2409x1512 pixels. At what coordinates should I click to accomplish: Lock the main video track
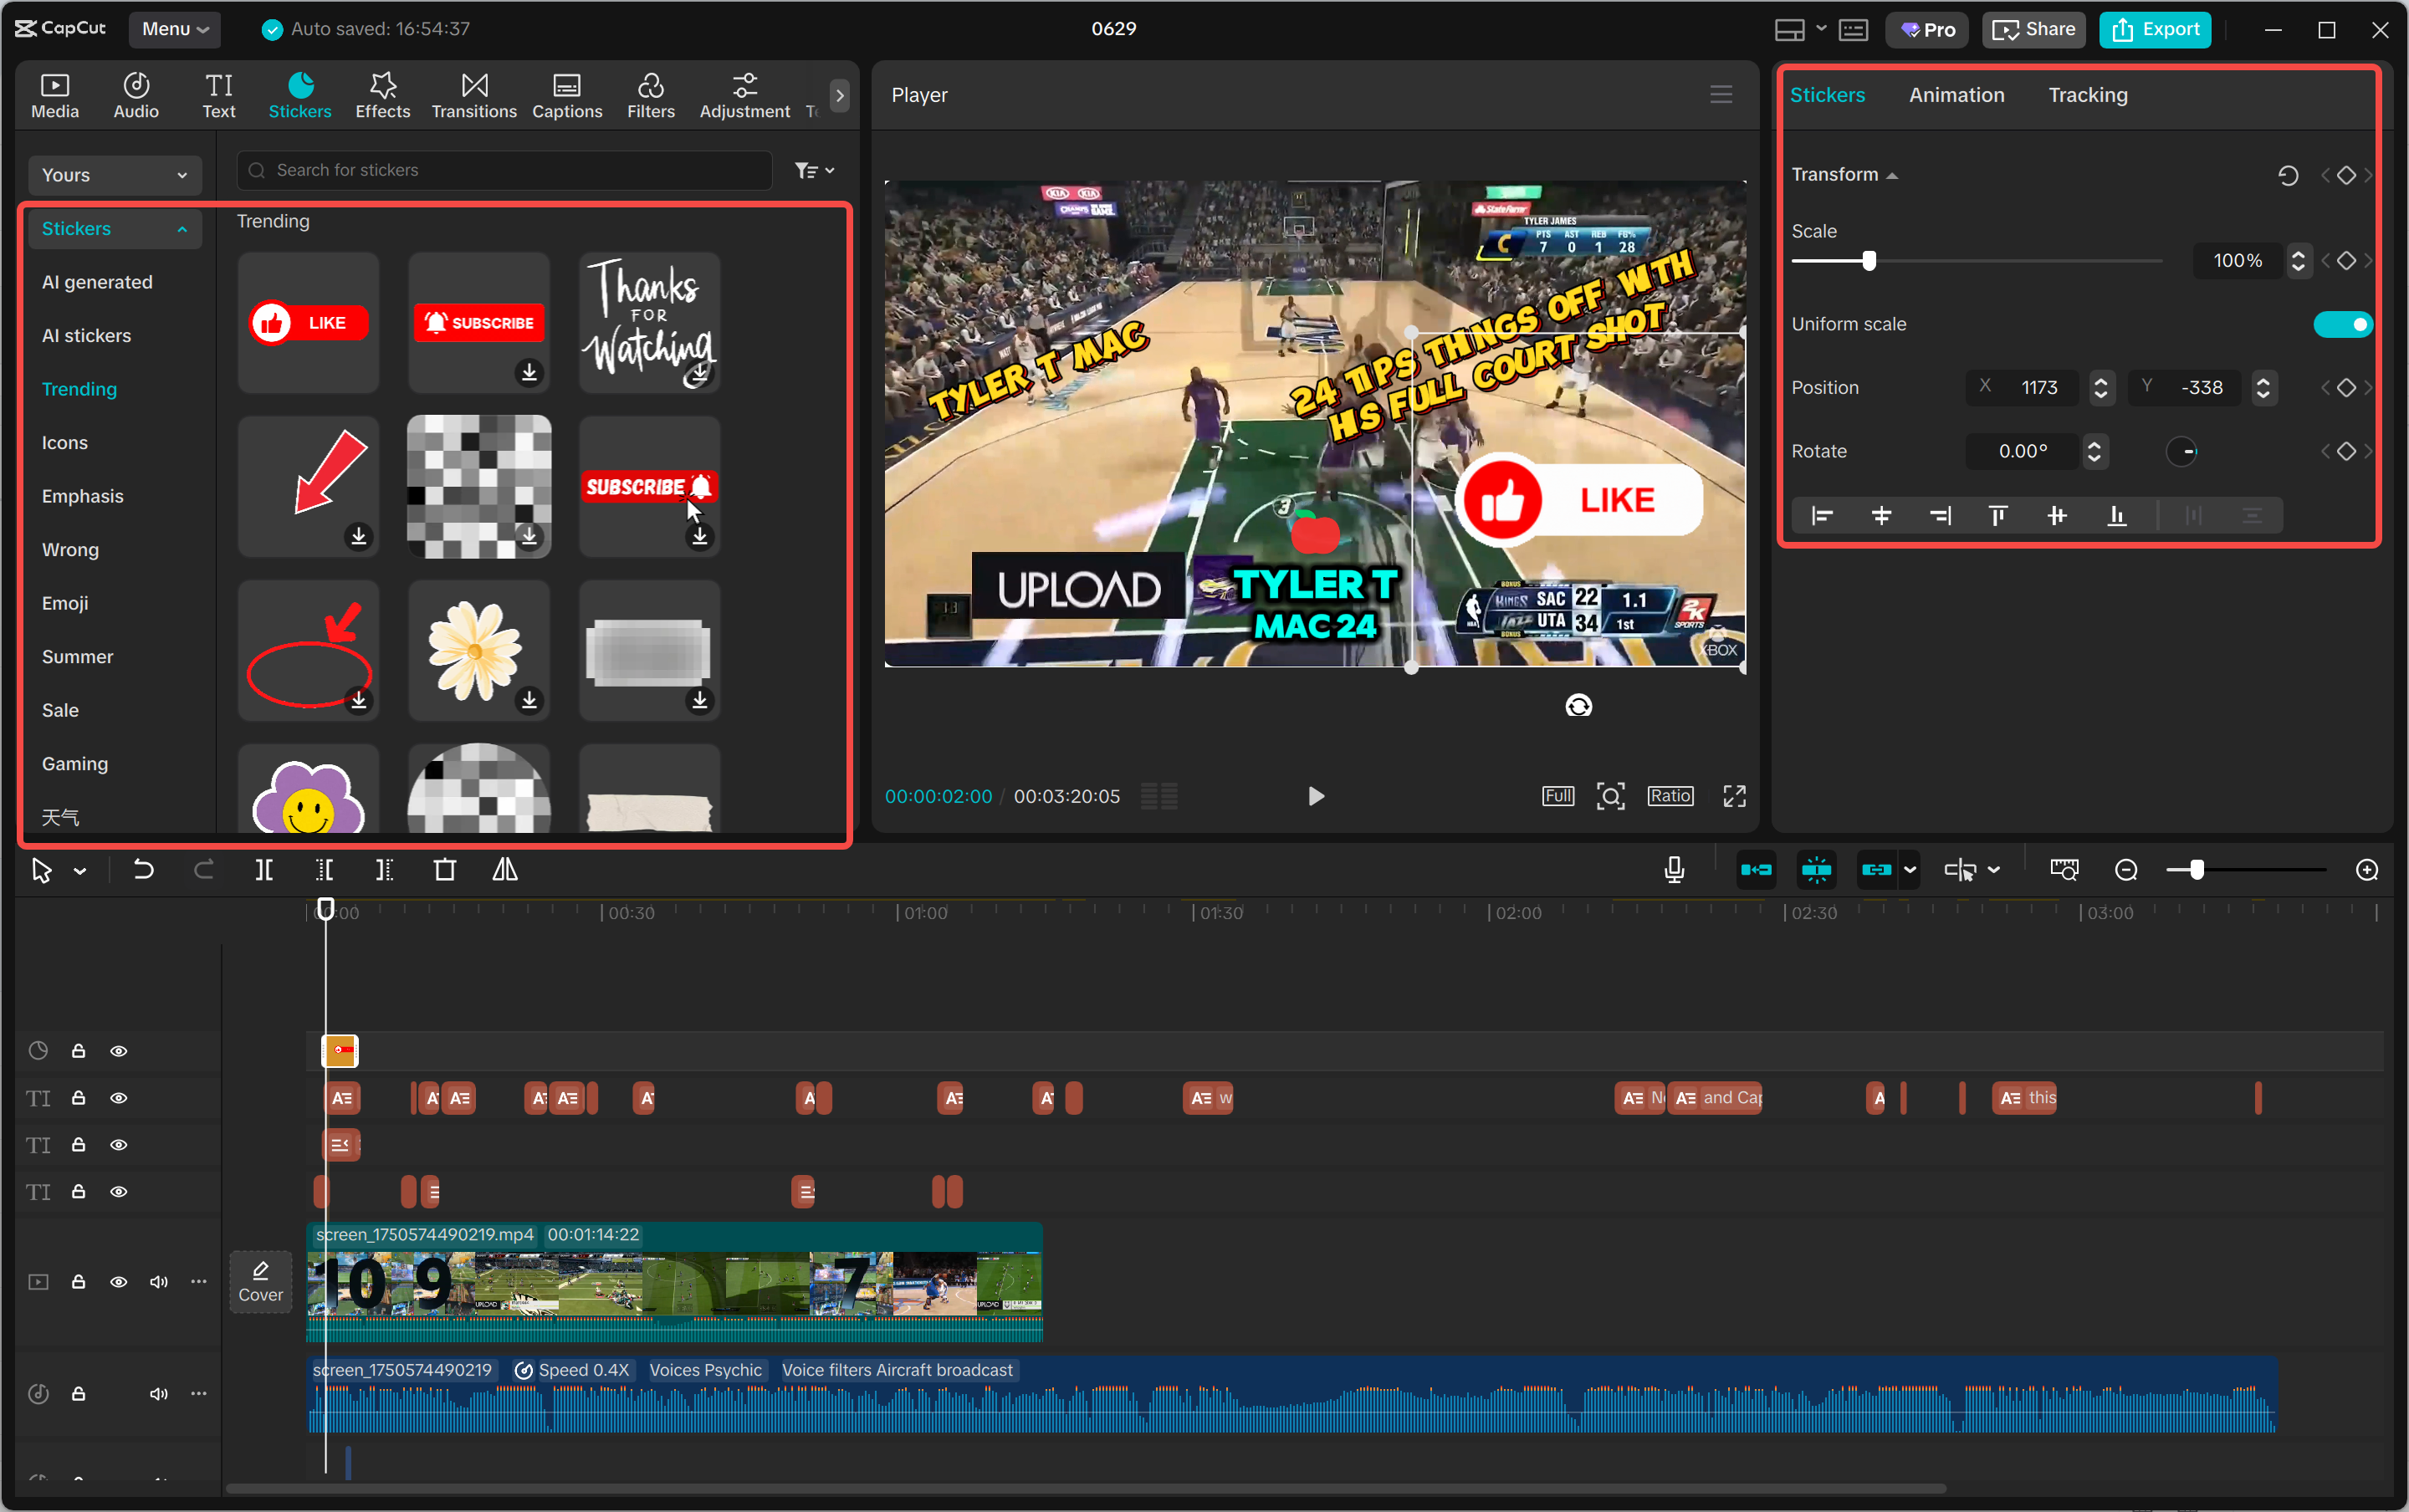point(78,1282)
